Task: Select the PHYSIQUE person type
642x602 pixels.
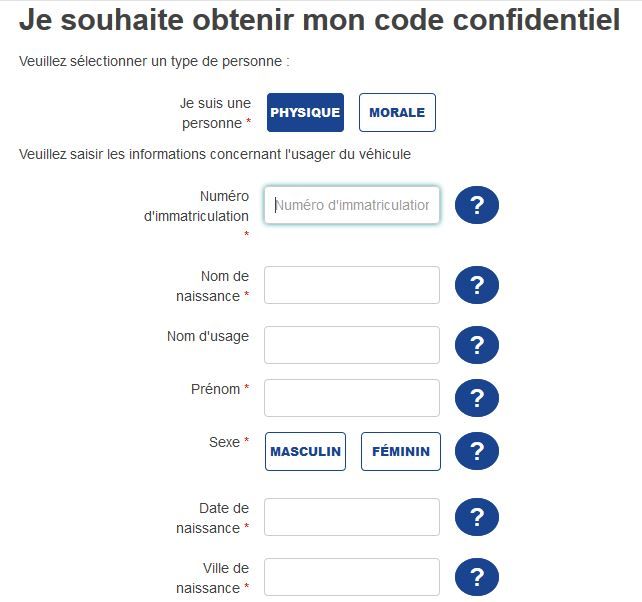Action: tap(305, 113)
